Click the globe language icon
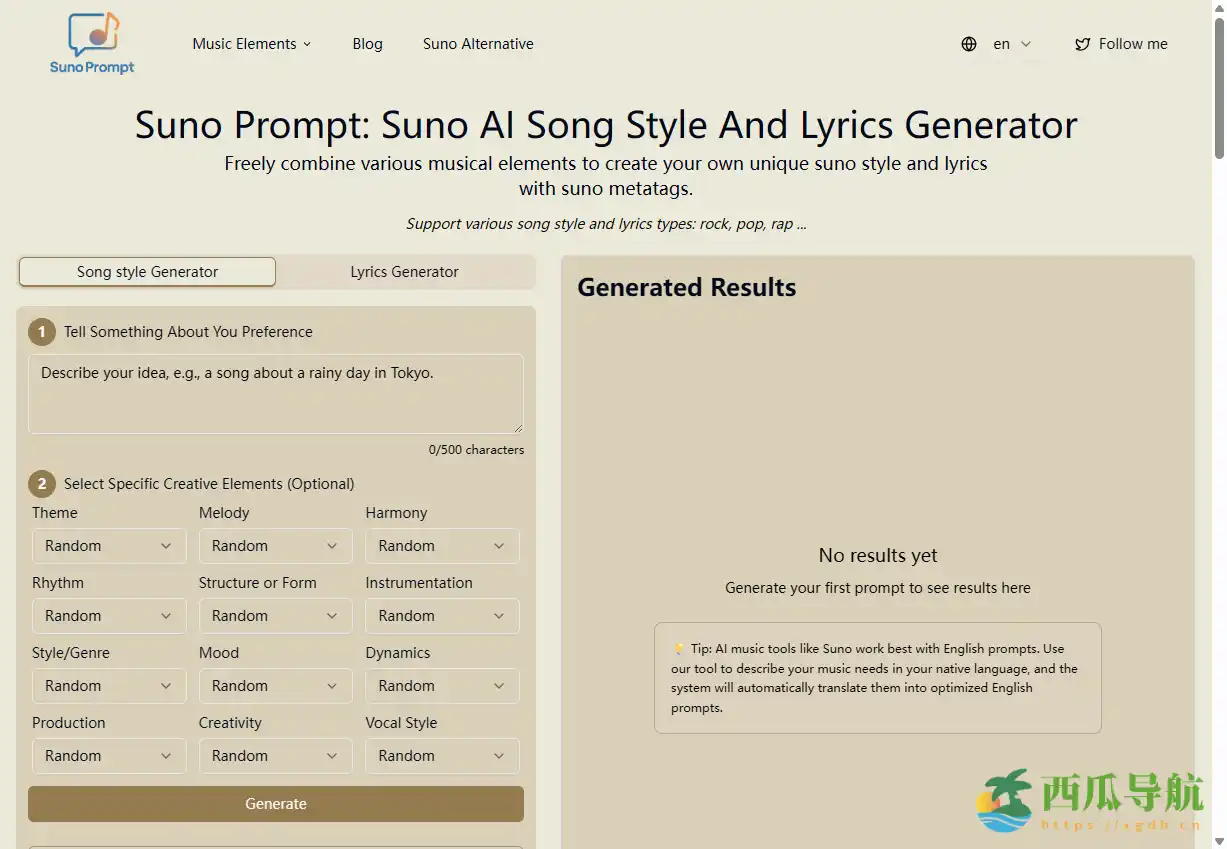Screen dimensions: 1227x849 click(968, 44)
